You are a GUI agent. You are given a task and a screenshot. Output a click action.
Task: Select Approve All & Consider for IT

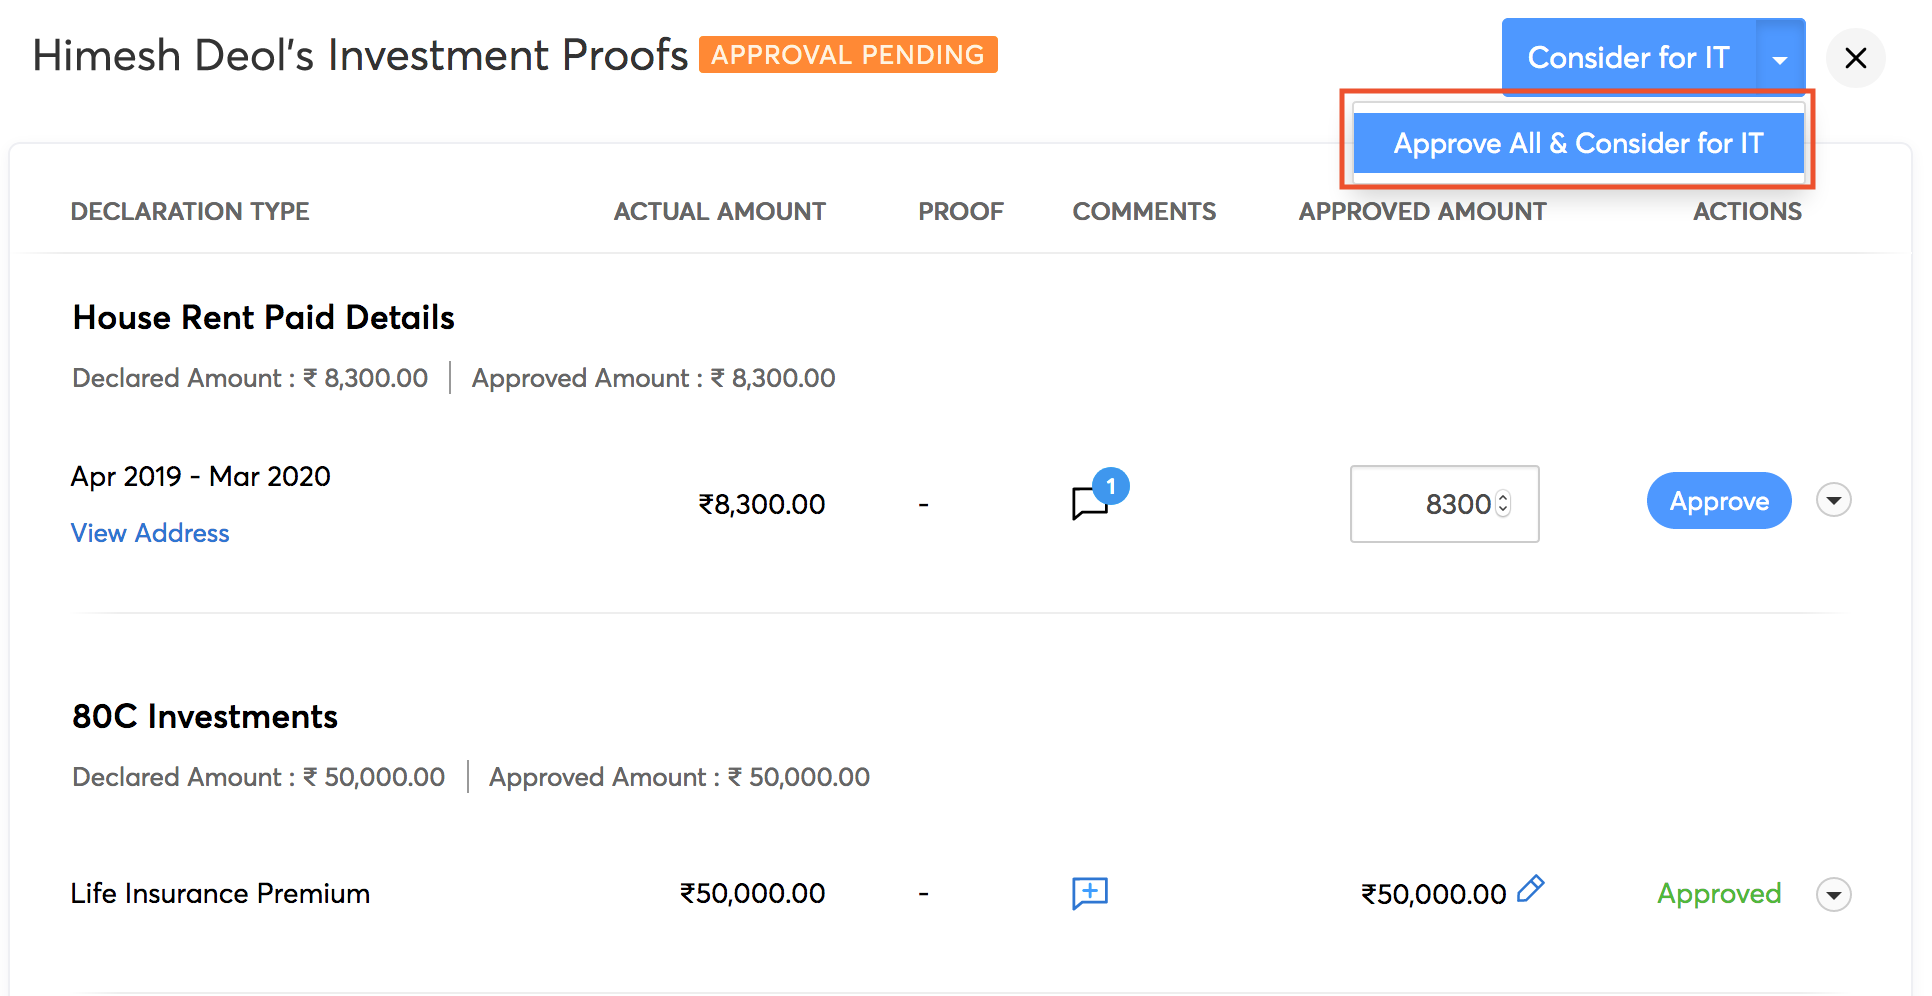tap(1578, 143)
